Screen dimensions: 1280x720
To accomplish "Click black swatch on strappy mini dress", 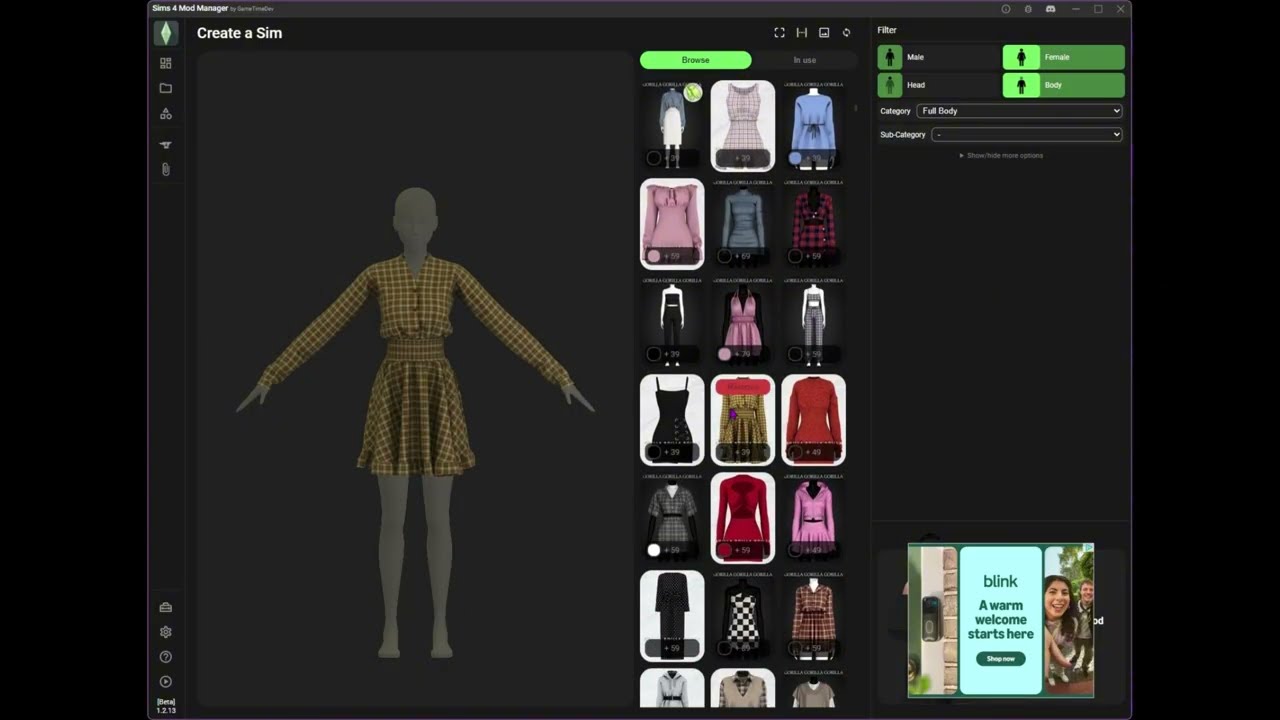I will (x=654, y=452).
